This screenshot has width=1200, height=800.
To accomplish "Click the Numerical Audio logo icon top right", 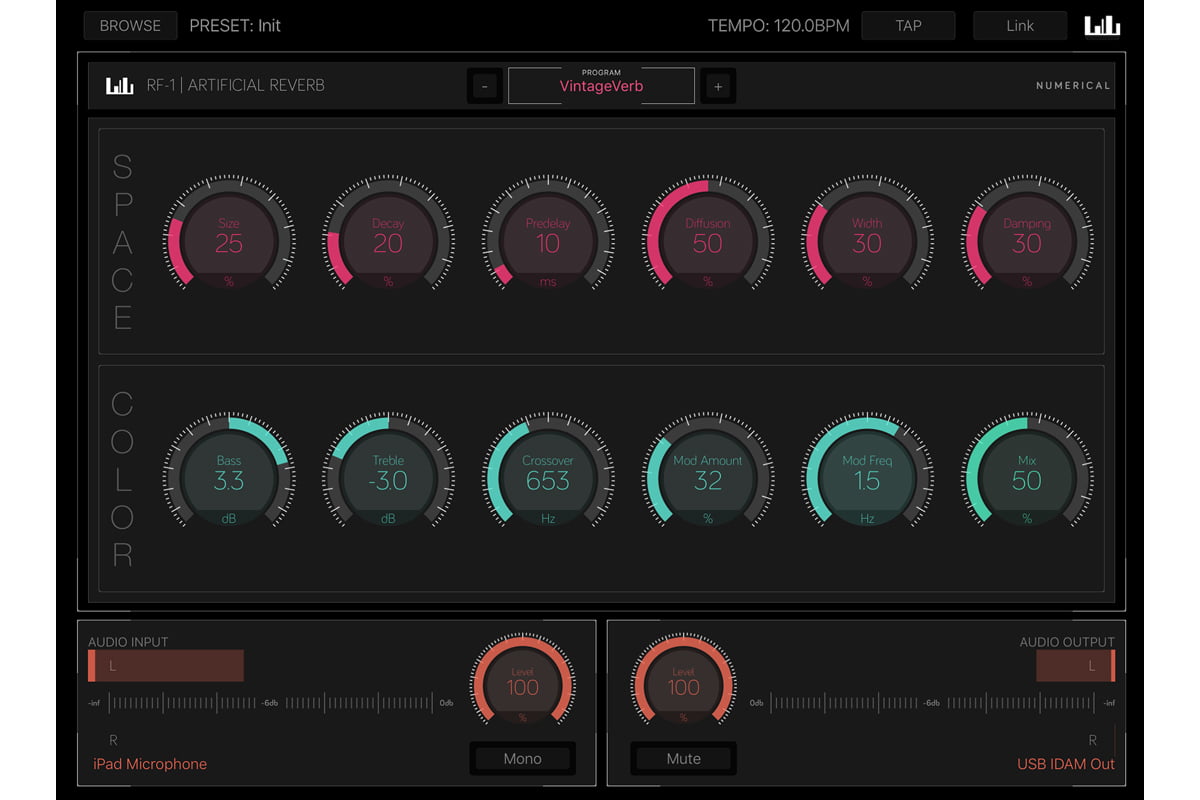I will (1103, 25).
